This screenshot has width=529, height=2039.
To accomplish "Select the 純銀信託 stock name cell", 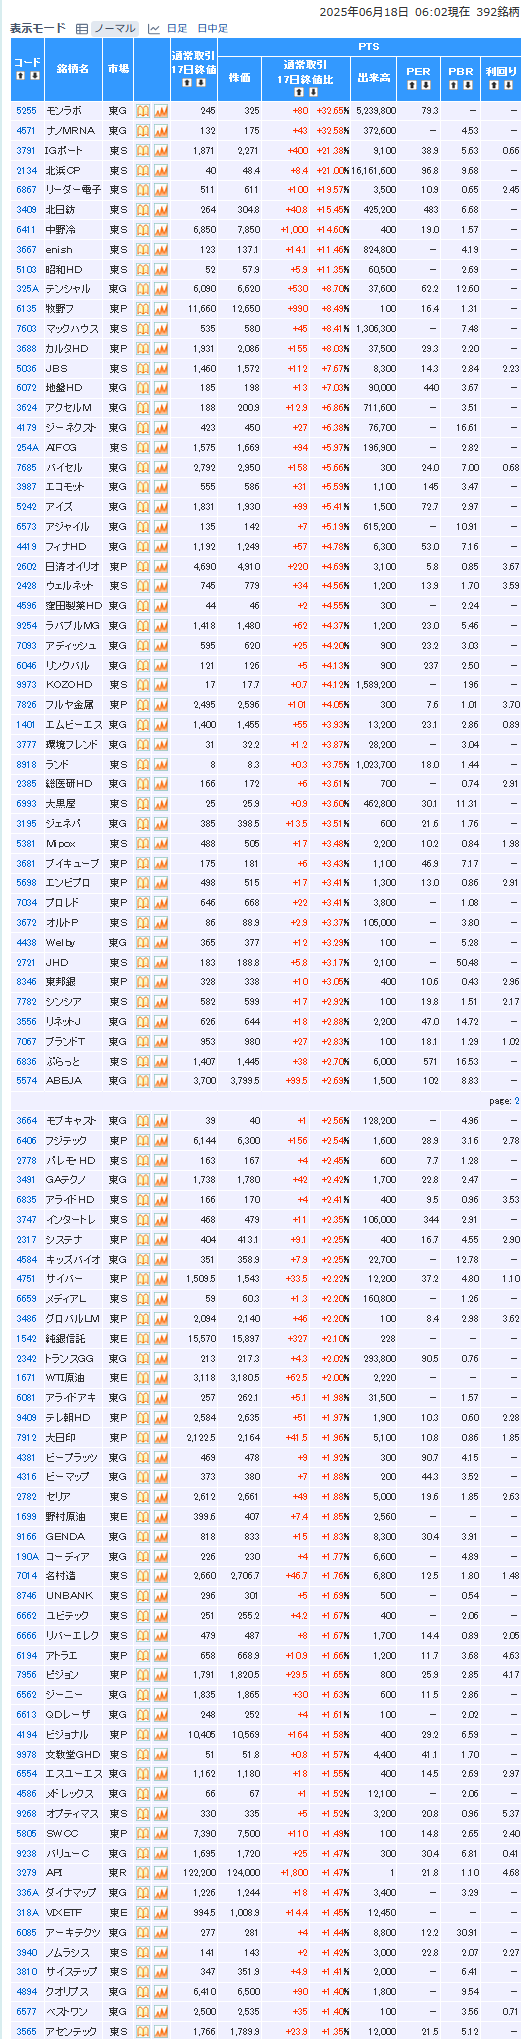I will tap(72, 1338).
